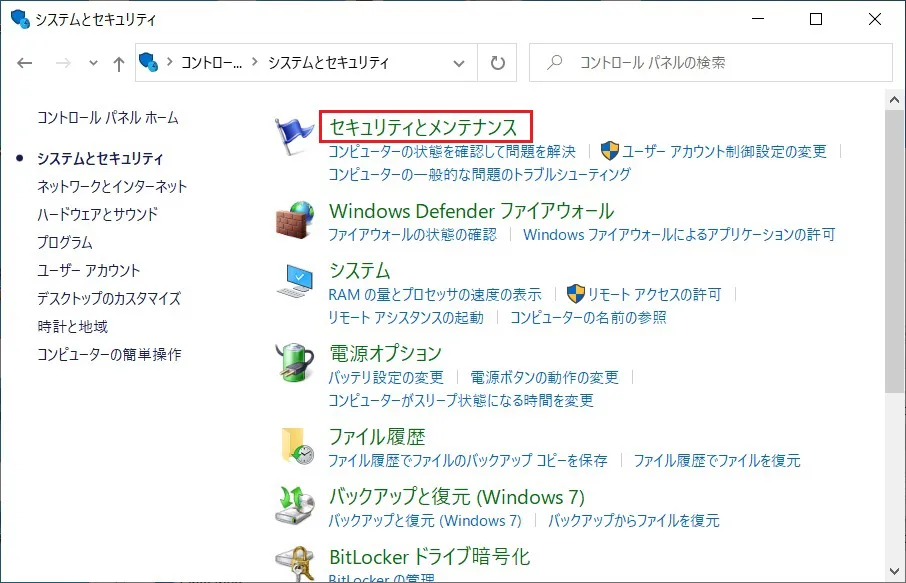This screenshot has height=583, width=906.
Task: Refresh the control panel view
Action: (497, 62)
